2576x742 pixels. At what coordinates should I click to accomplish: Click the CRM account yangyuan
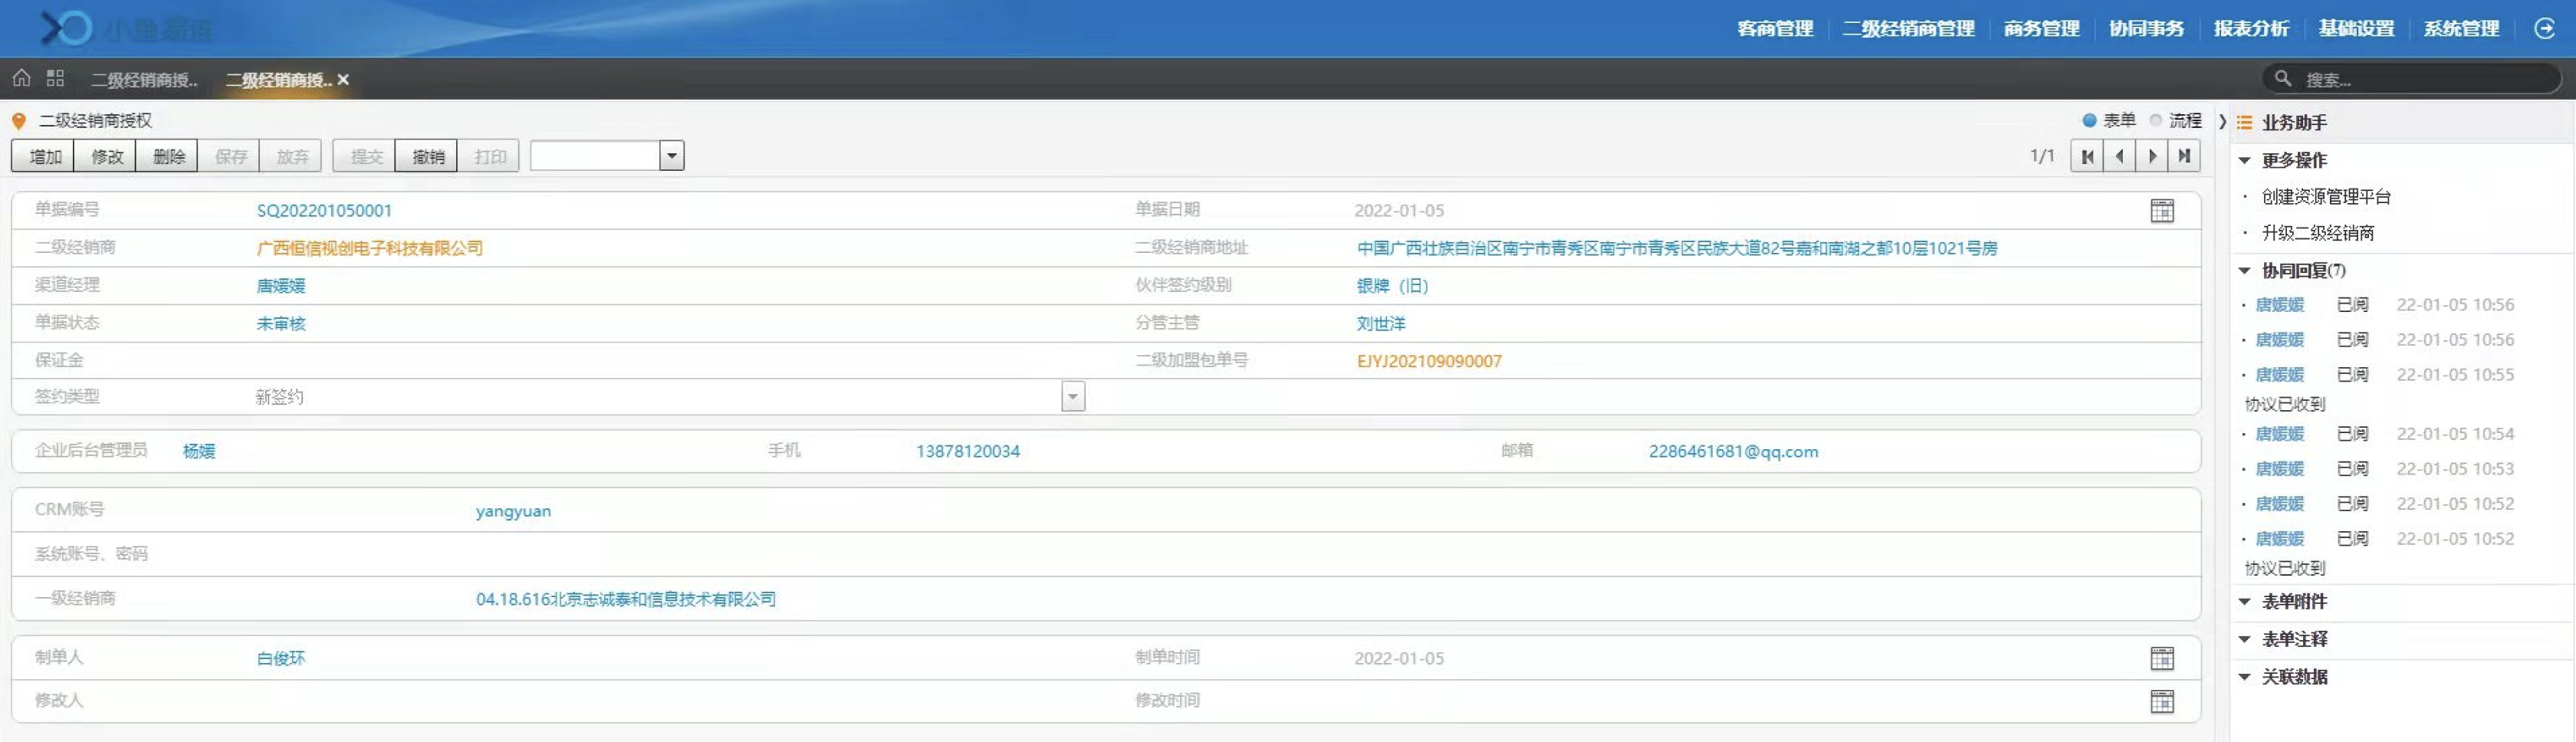tap(513, 511)
